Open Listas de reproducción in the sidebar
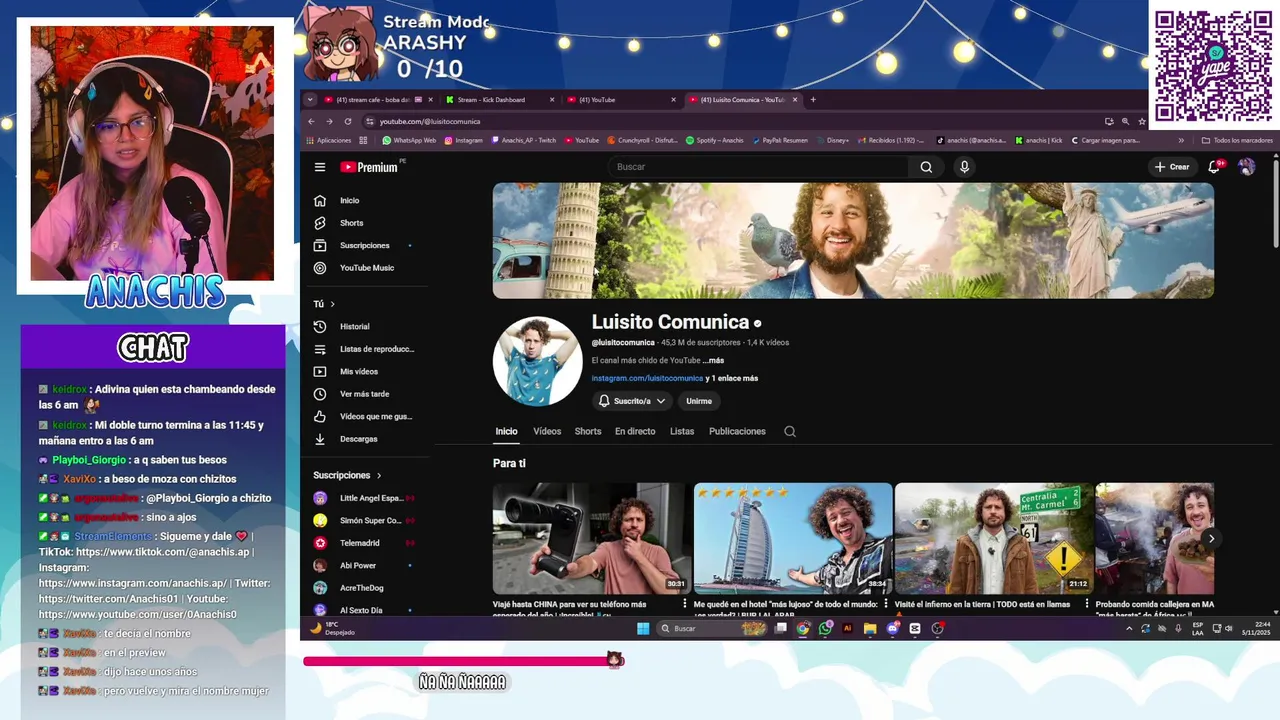 pyautogui.click(x=364, y=349)
